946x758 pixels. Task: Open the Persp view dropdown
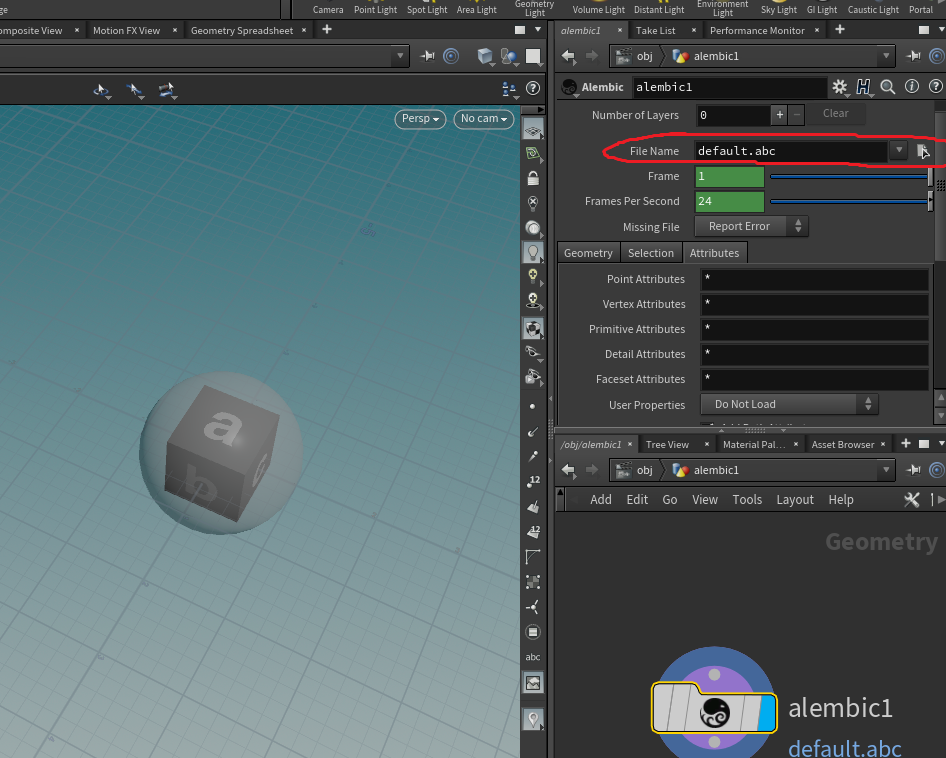[421, 119]
